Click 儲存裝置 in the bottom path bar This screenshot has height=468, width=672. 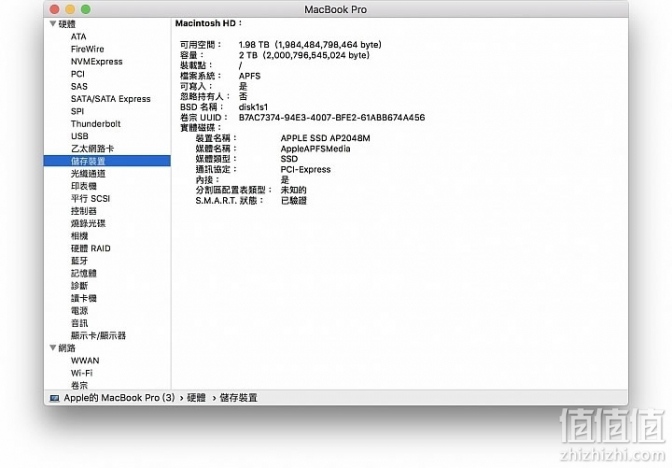pyautogui.click(x=238, y=398)
